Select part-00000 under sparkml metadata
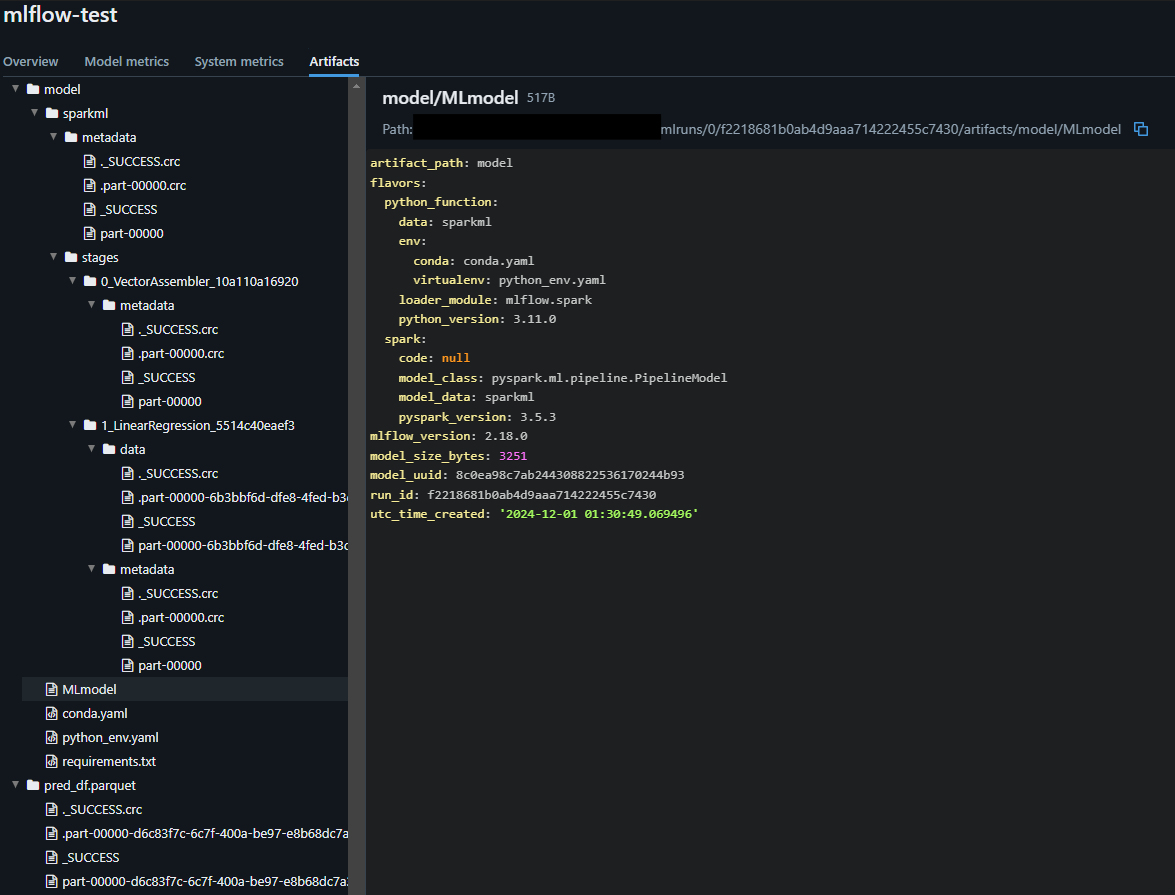Screen dimensions: 1175x895 131,234
